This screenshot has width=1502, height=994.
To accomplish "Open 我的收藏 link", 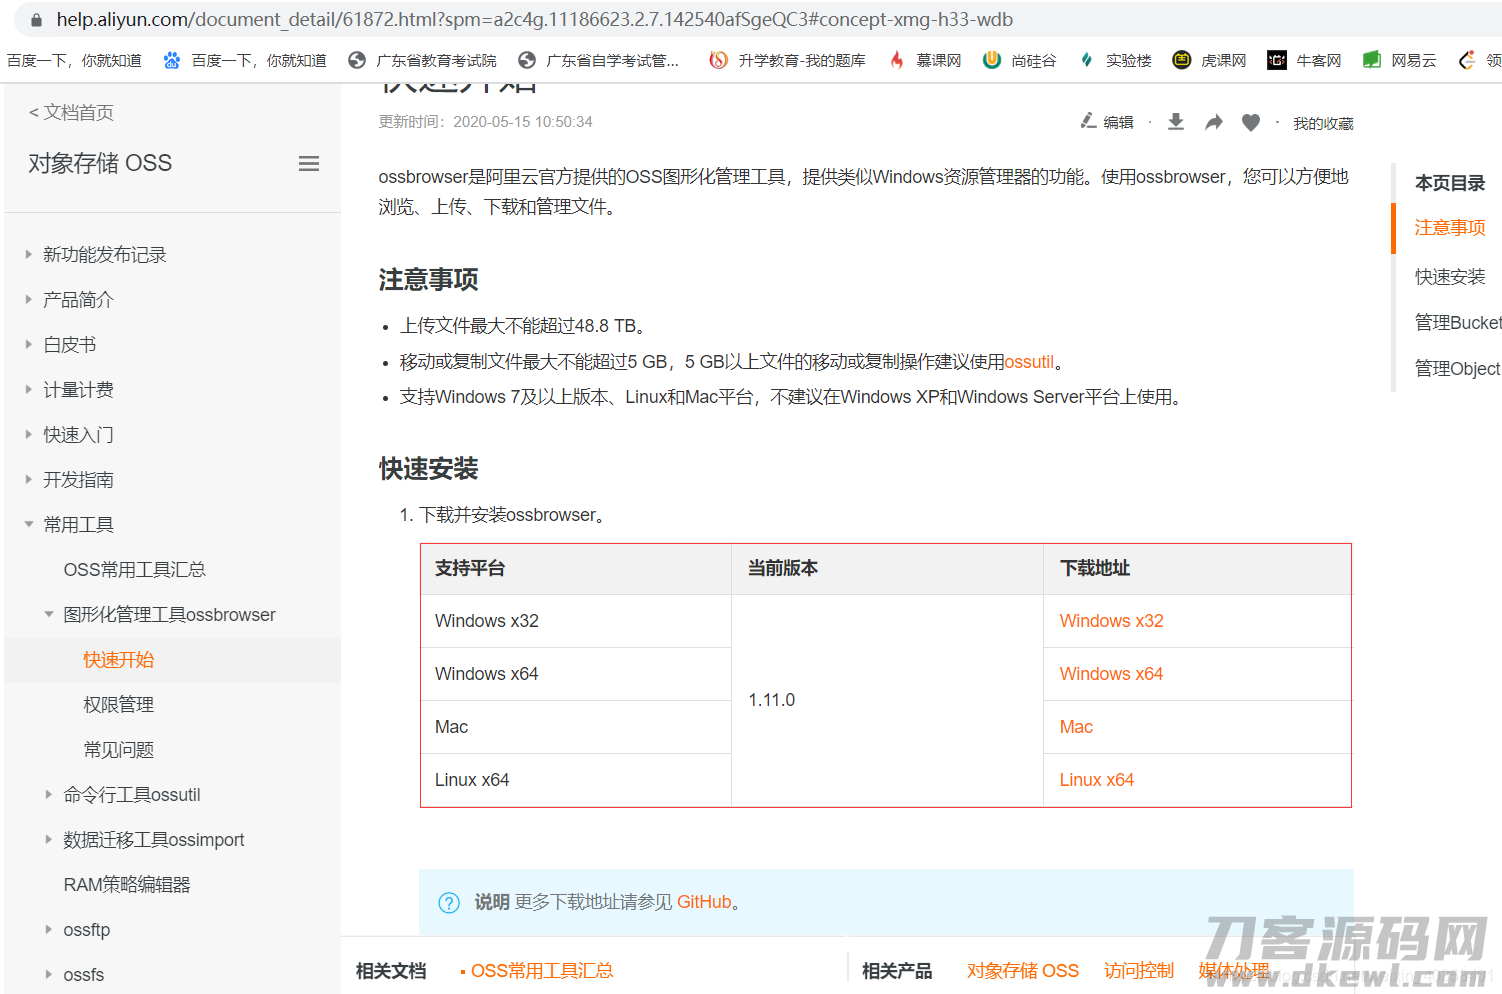I will 1323,123.
